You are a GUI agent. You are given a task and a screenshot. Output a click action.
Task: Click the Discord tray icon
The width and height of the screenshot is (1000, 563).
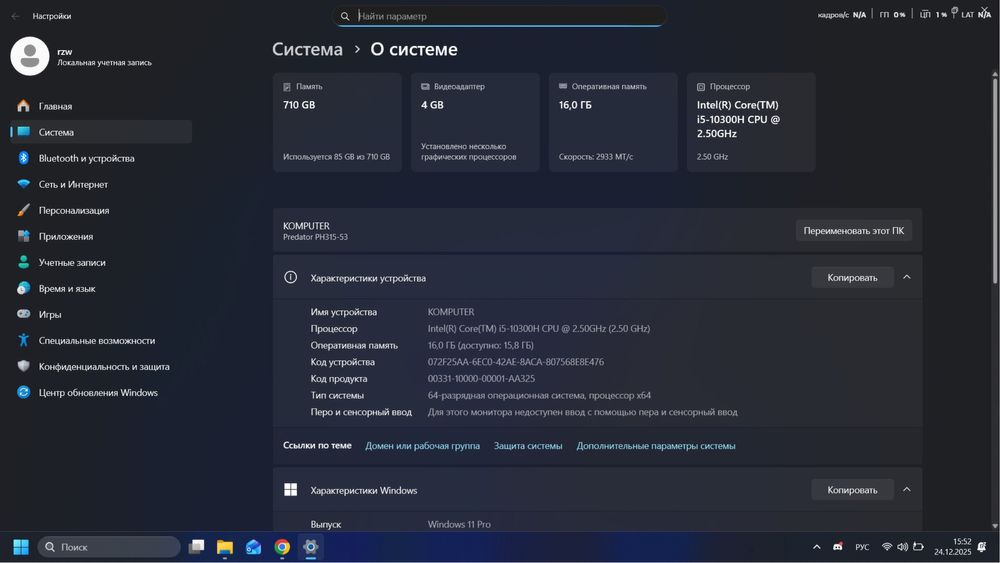[837, 547]
